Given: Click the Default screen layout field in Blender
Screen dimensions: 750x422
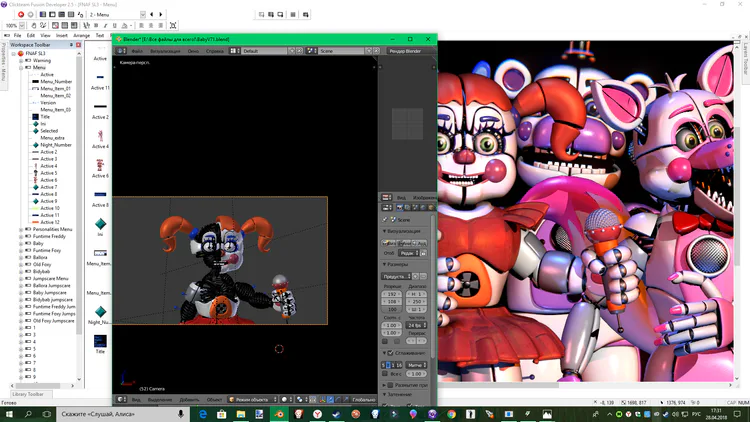Looking at the screenshot, I should 264,51.
